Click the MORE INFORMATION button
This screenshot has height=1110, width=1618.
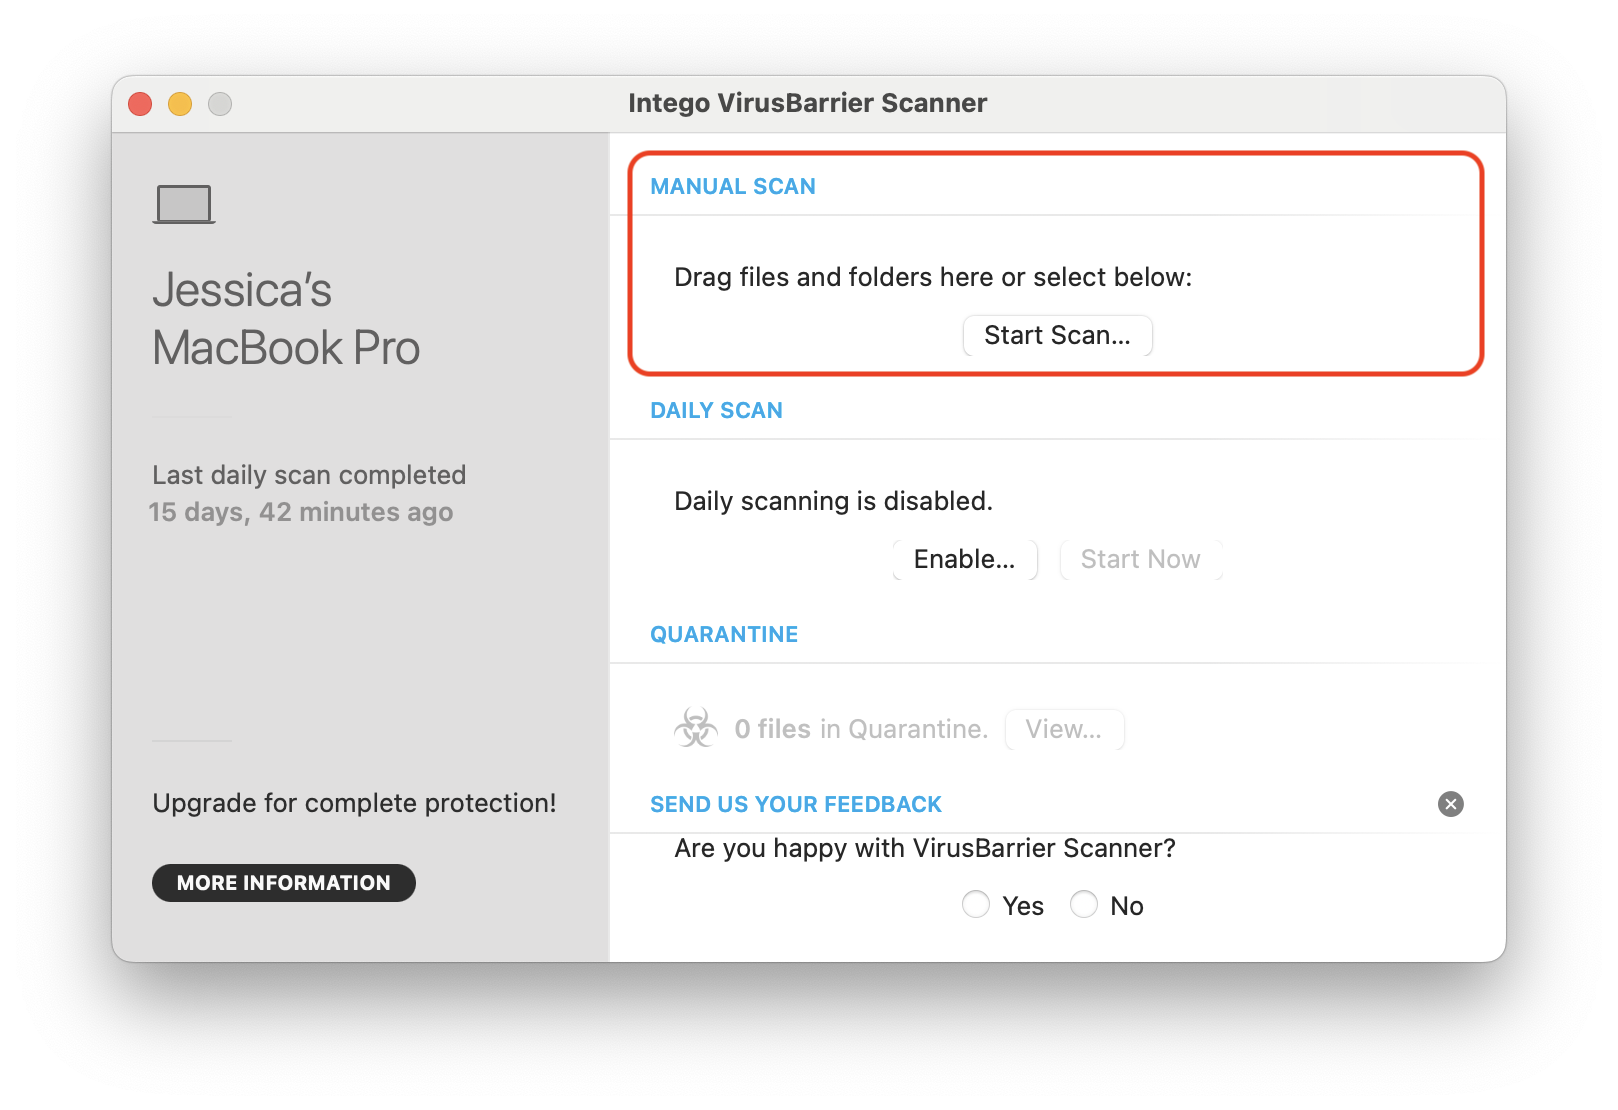click(x=284, y=883)
